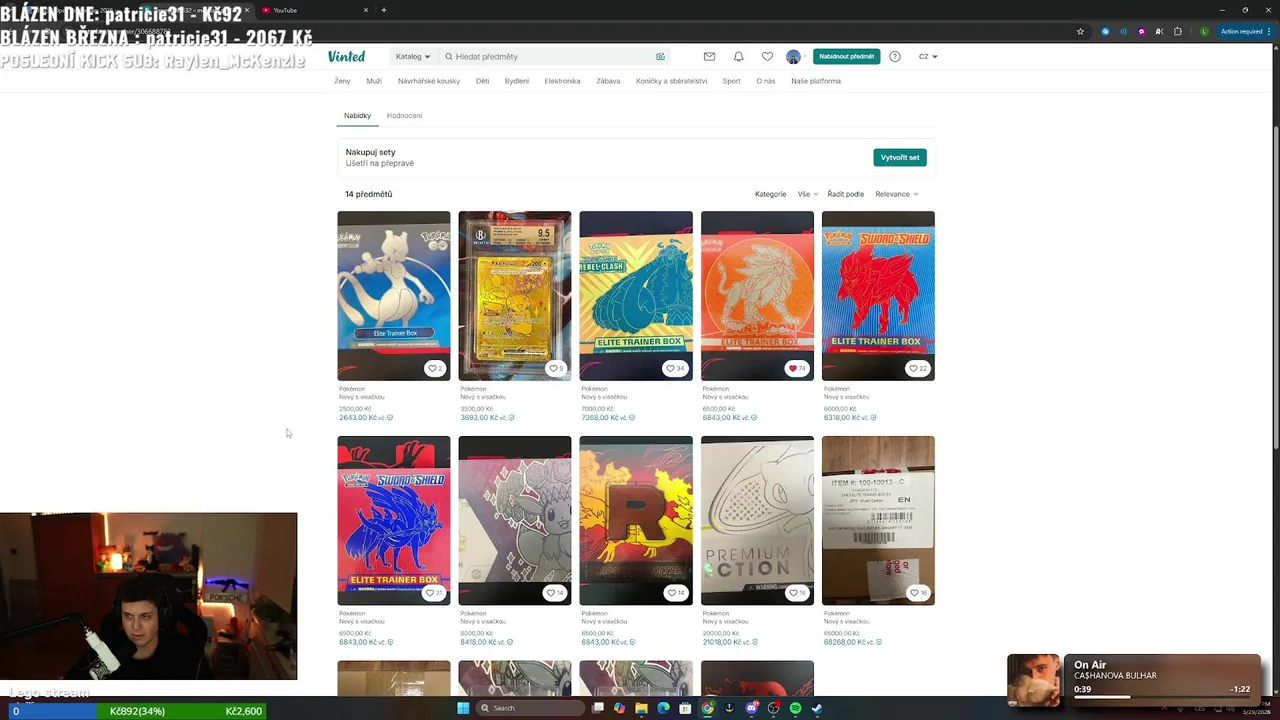This screenshot has height=720, width=1280.
Task: Open the Vinted messages inbox icon
Action: [709, 57]
